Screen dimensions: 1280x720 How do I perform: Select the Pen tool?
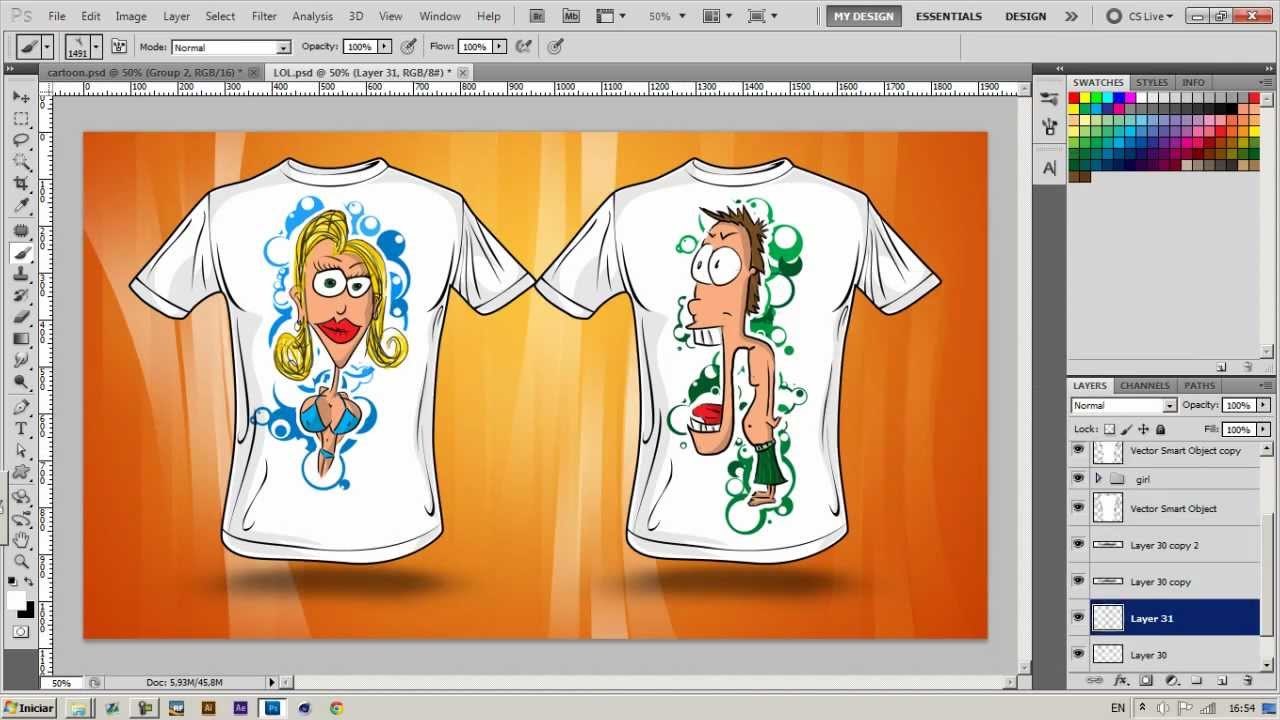21,407
